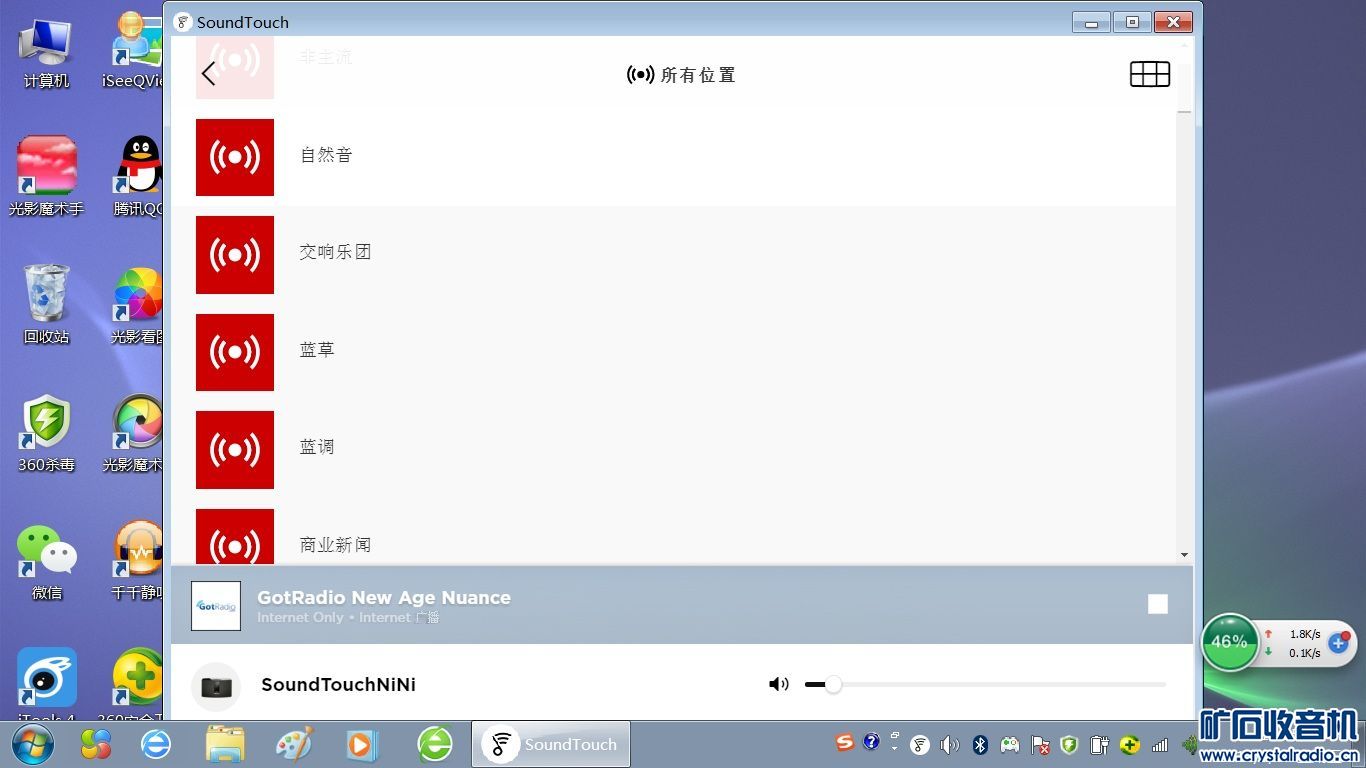Close the SoundTouch window
This screenshot has width=1366, height=768.
[1173, 22]
